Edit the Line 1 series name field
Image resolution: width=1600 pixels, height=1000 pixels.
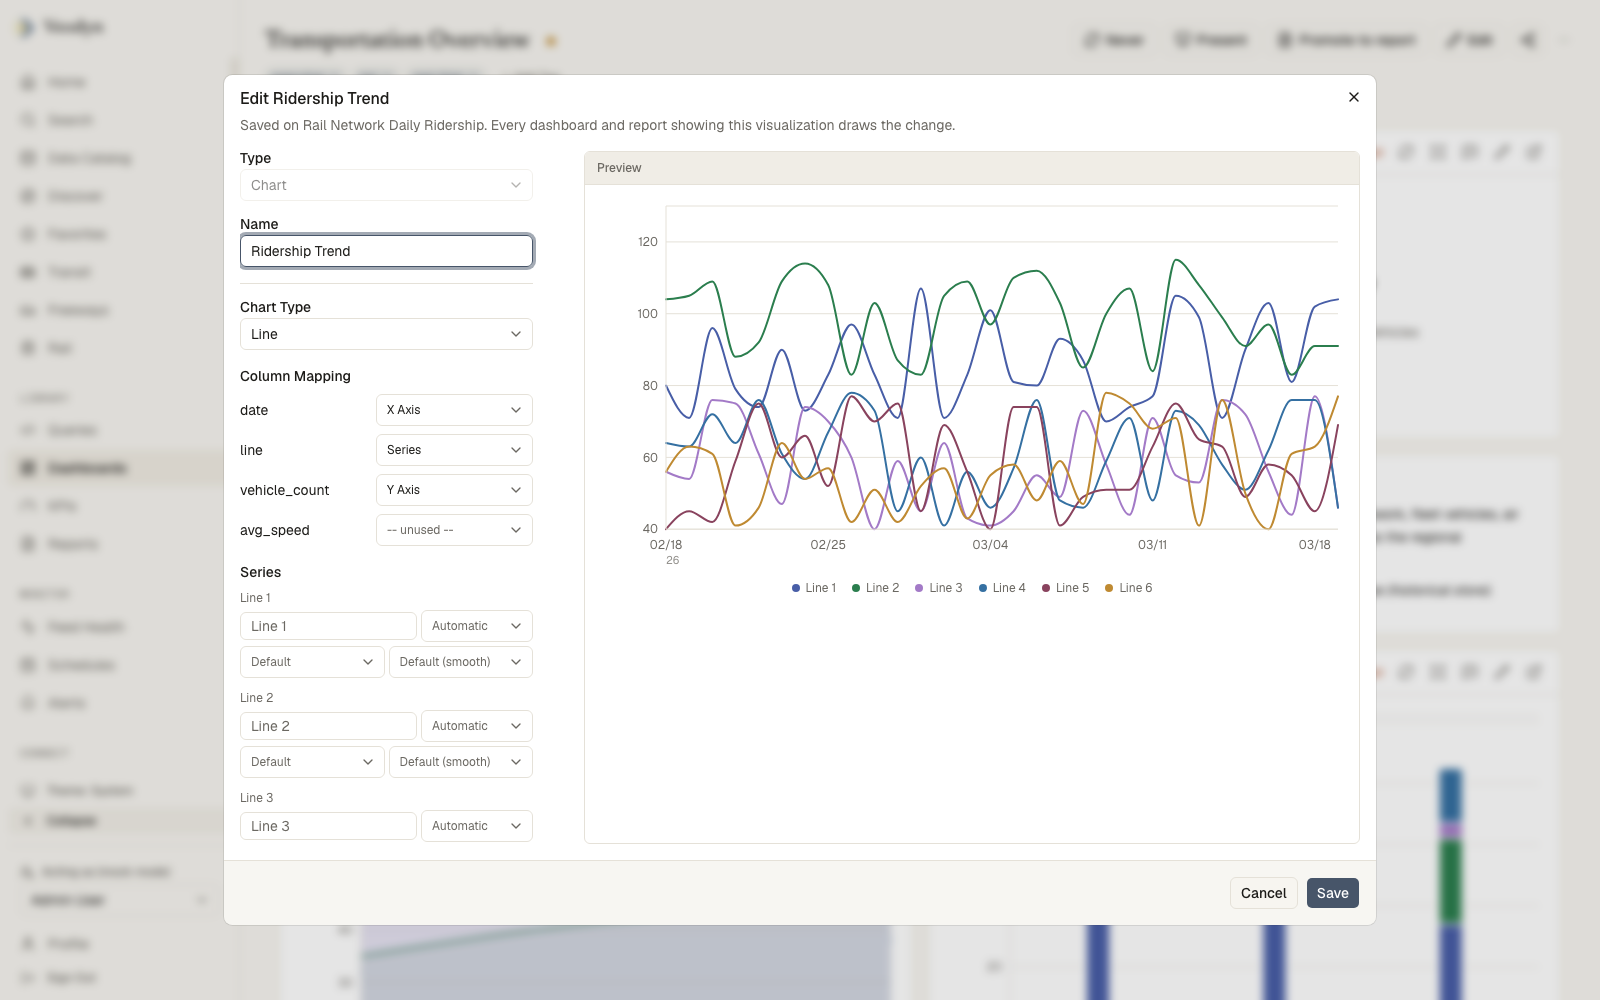pyautogui.click(x=328, y=626)
